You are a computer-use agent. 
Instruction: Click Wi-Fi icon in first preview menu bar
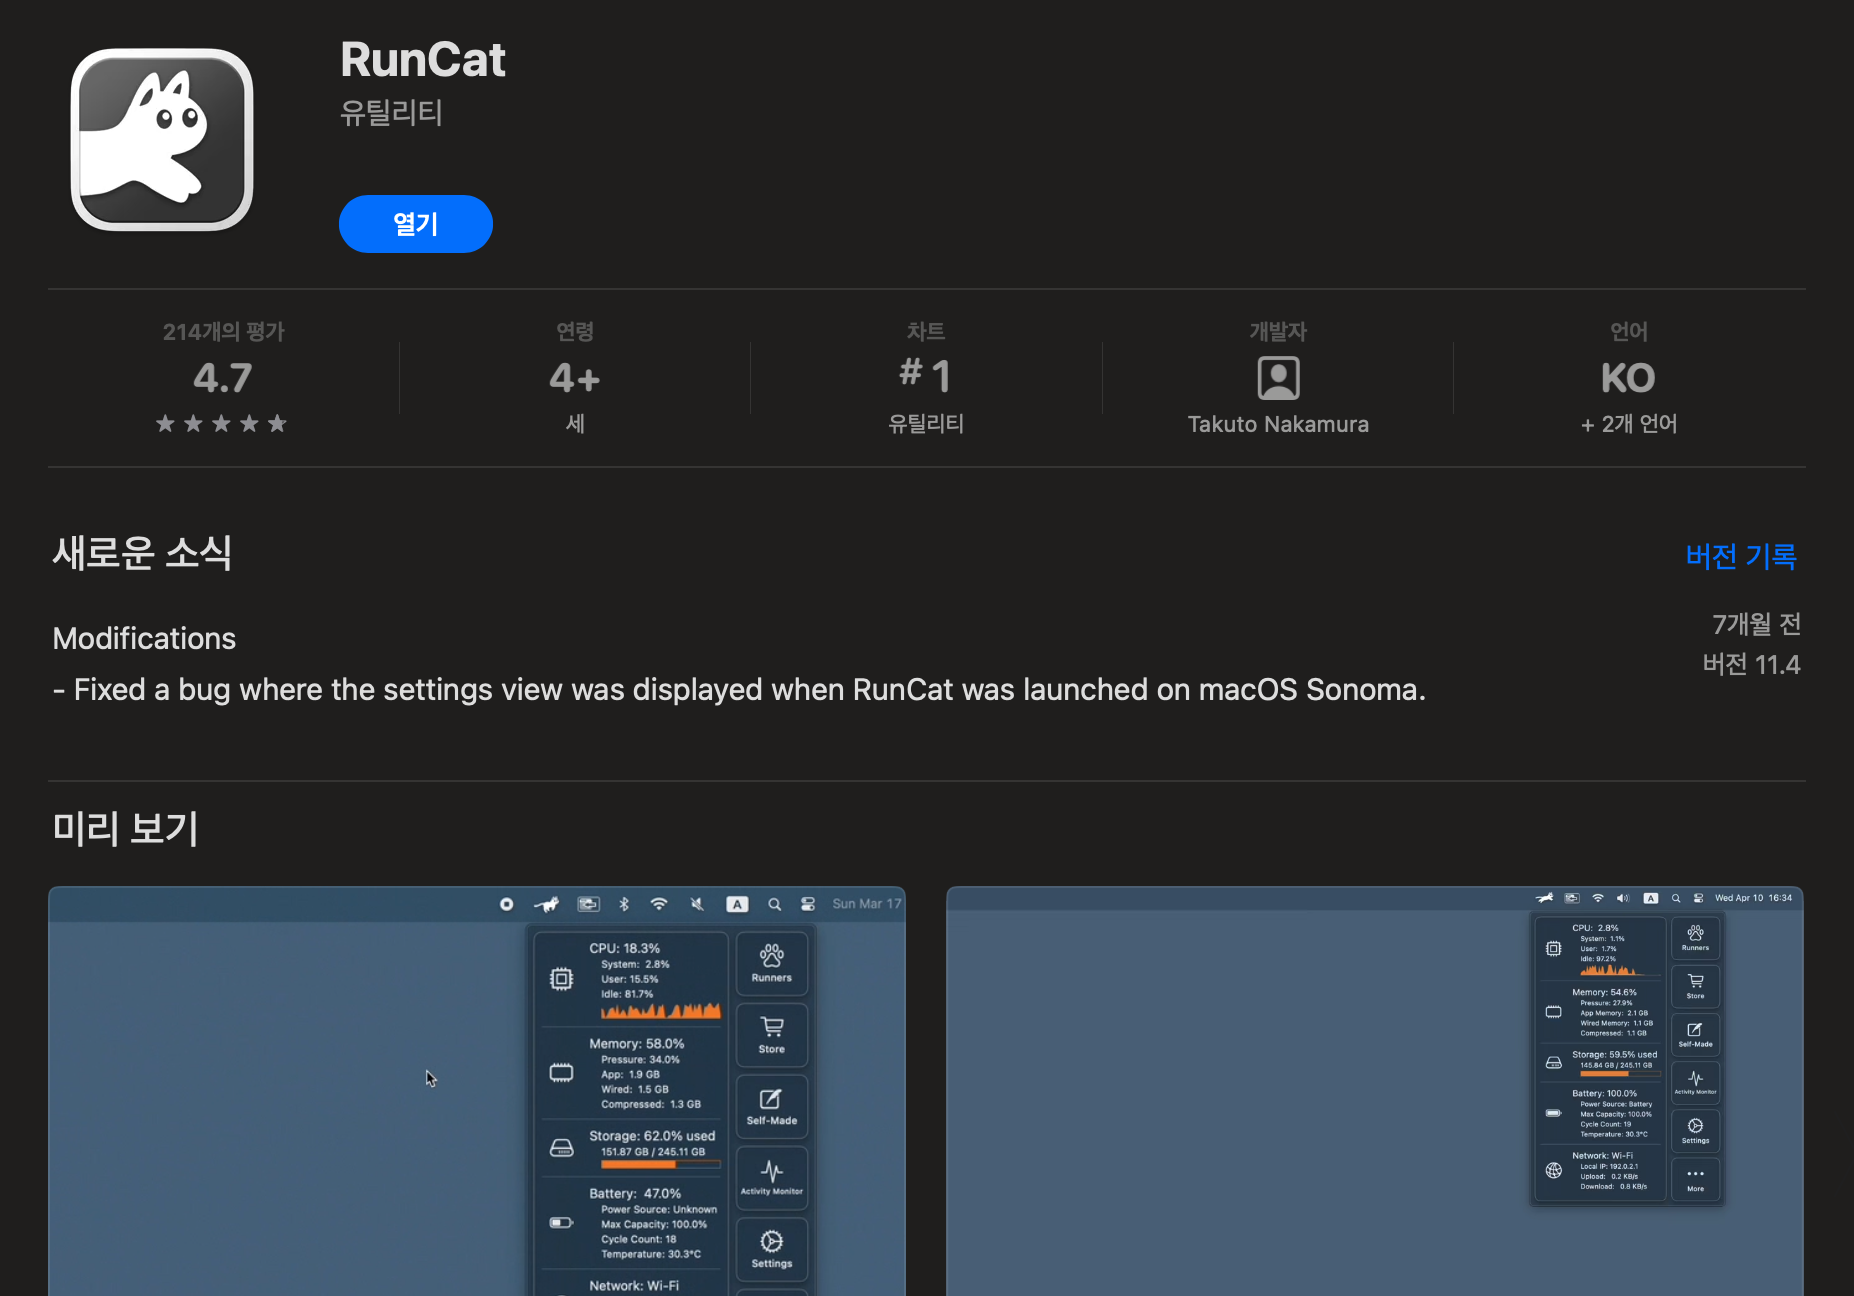(x=659, y=904)
